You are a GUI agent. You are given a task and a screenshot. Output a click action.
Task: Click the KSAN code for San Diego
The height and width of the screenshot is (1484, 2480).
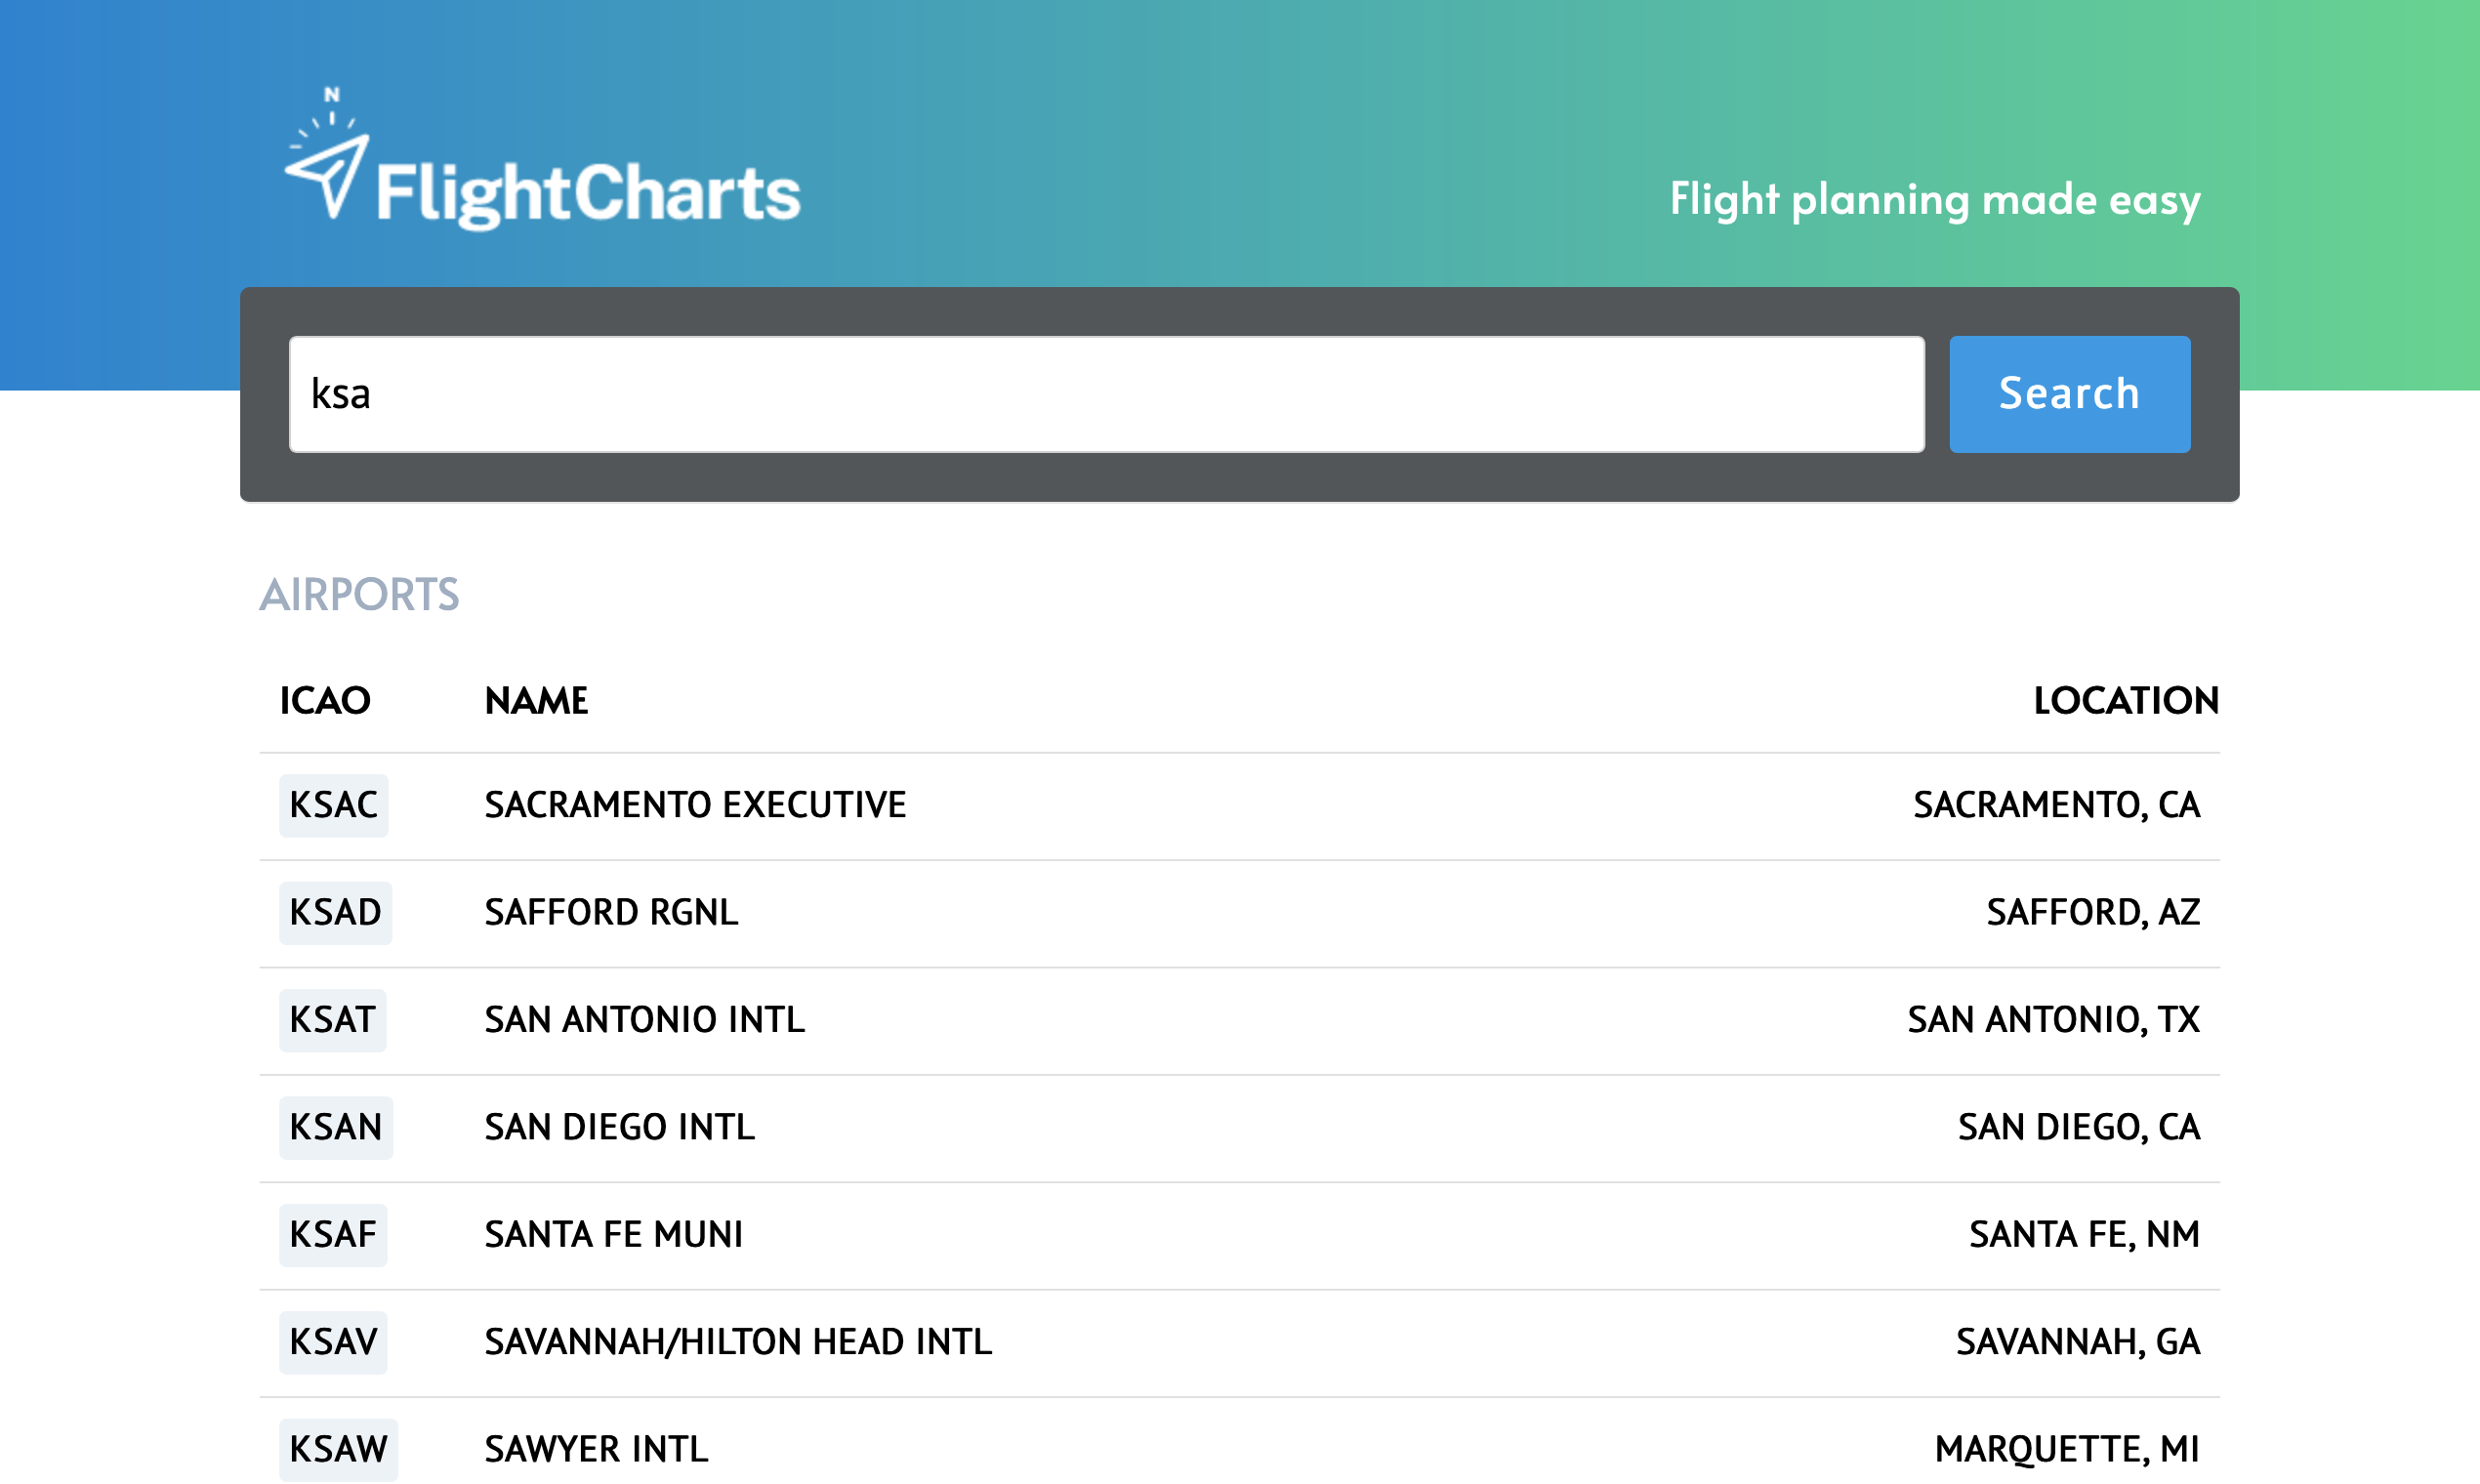(335, 1128)
